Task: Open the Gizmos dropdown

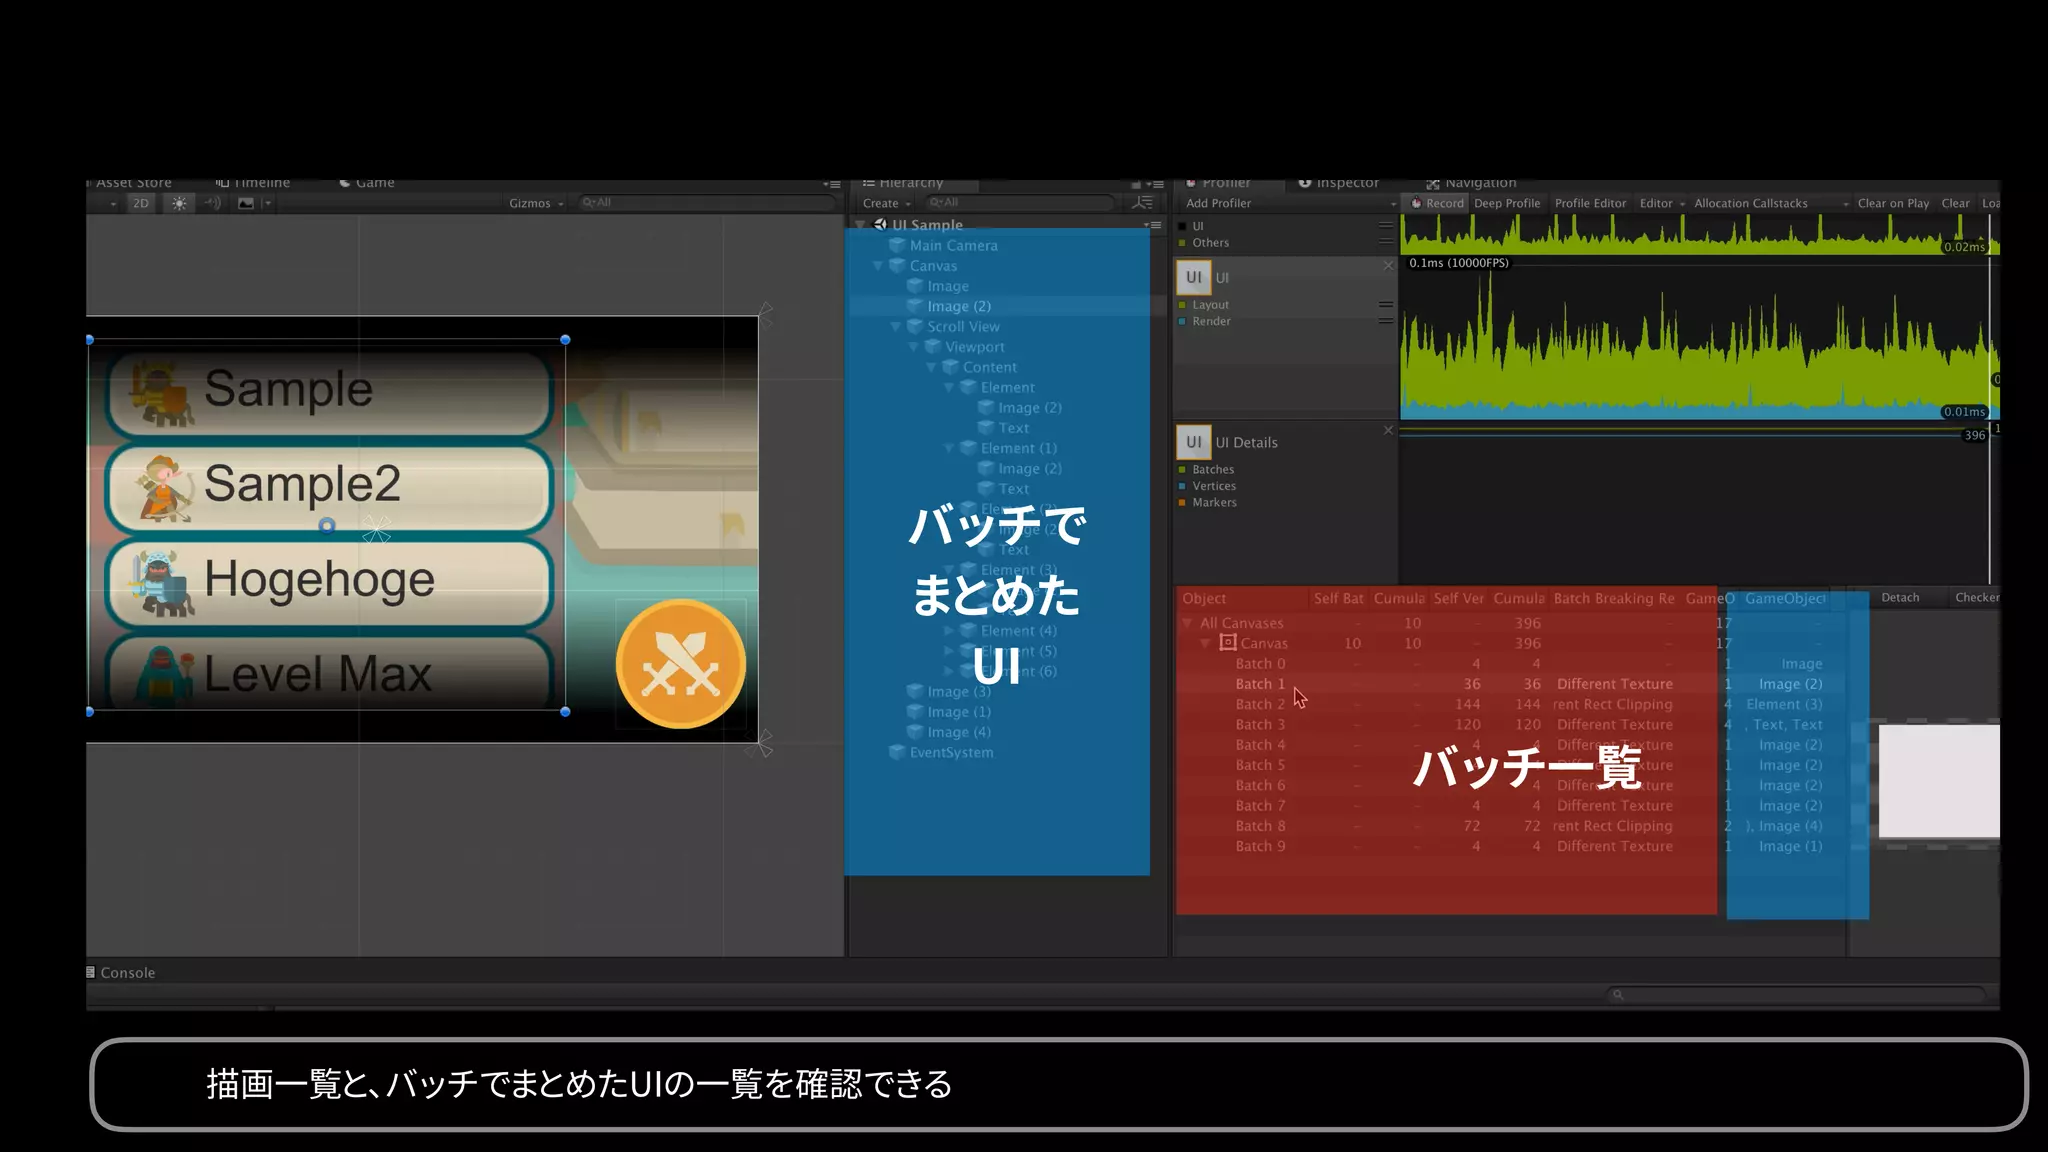Action: [536, 203]
